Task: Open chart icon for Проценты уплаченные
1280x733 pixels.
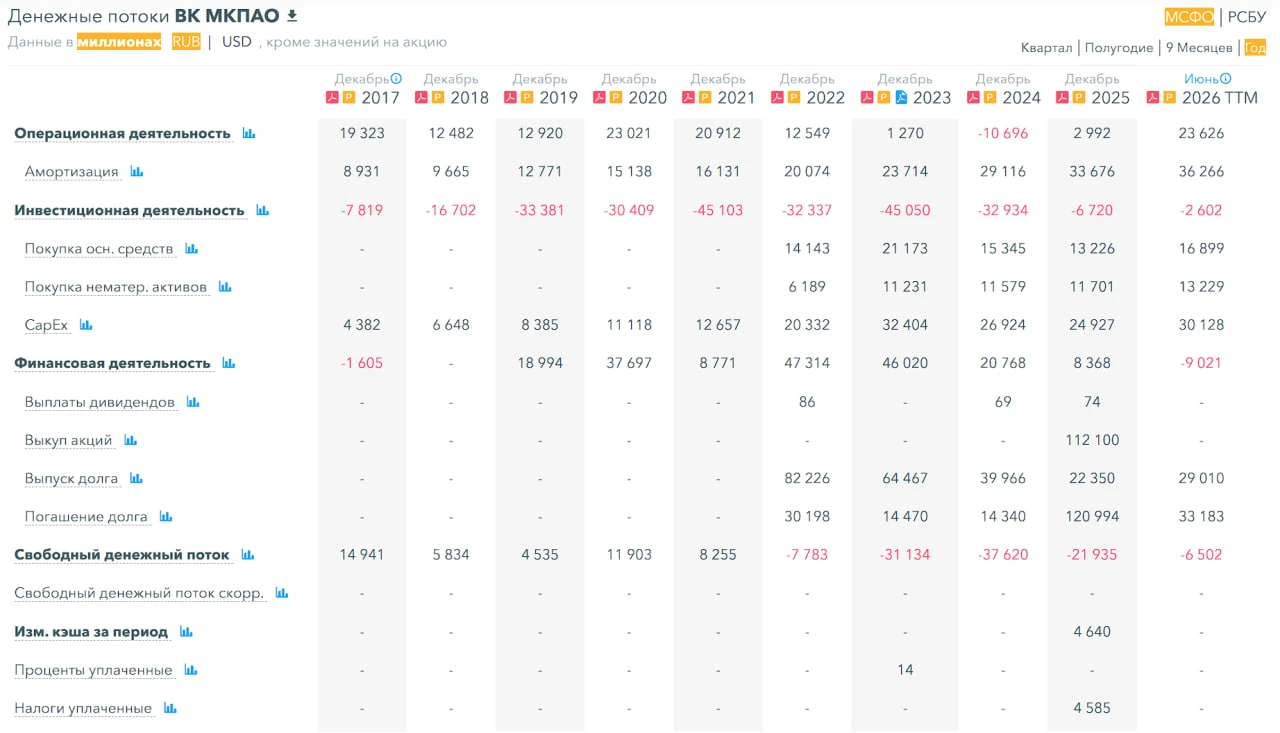Action: click(x=191, y=670)
